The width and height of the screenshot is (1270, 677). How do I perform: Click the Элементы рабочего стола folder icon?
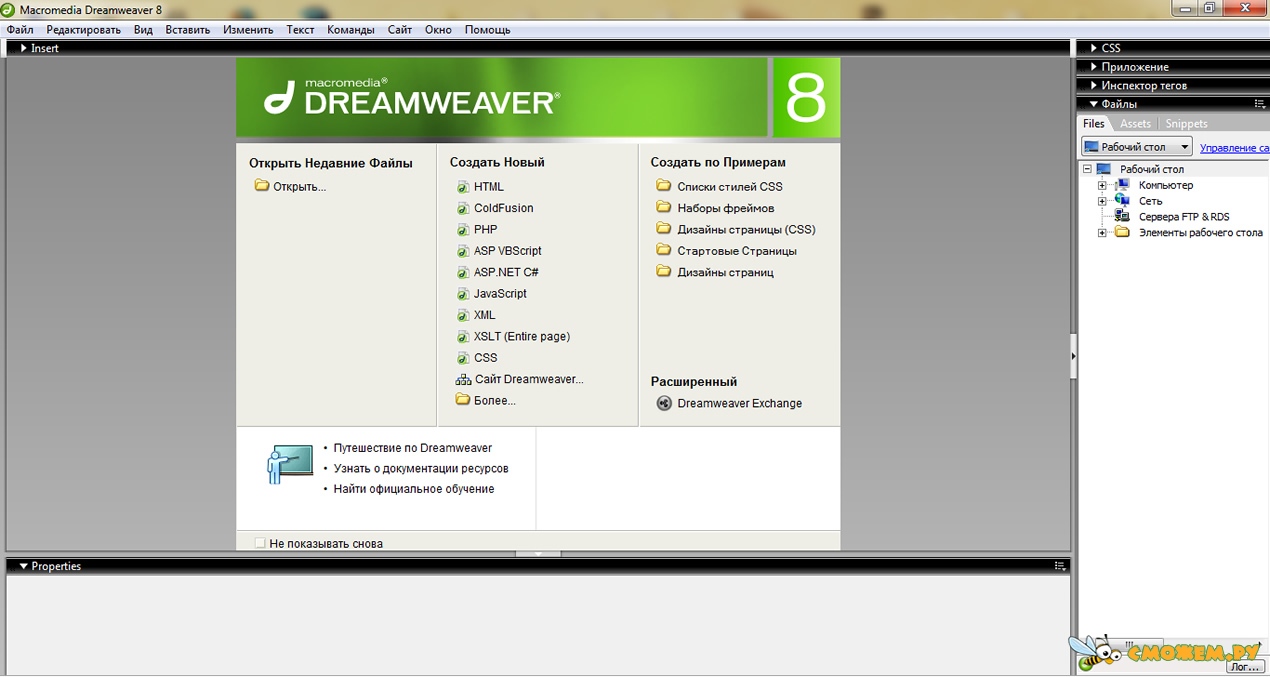(x=1122, y=232)
